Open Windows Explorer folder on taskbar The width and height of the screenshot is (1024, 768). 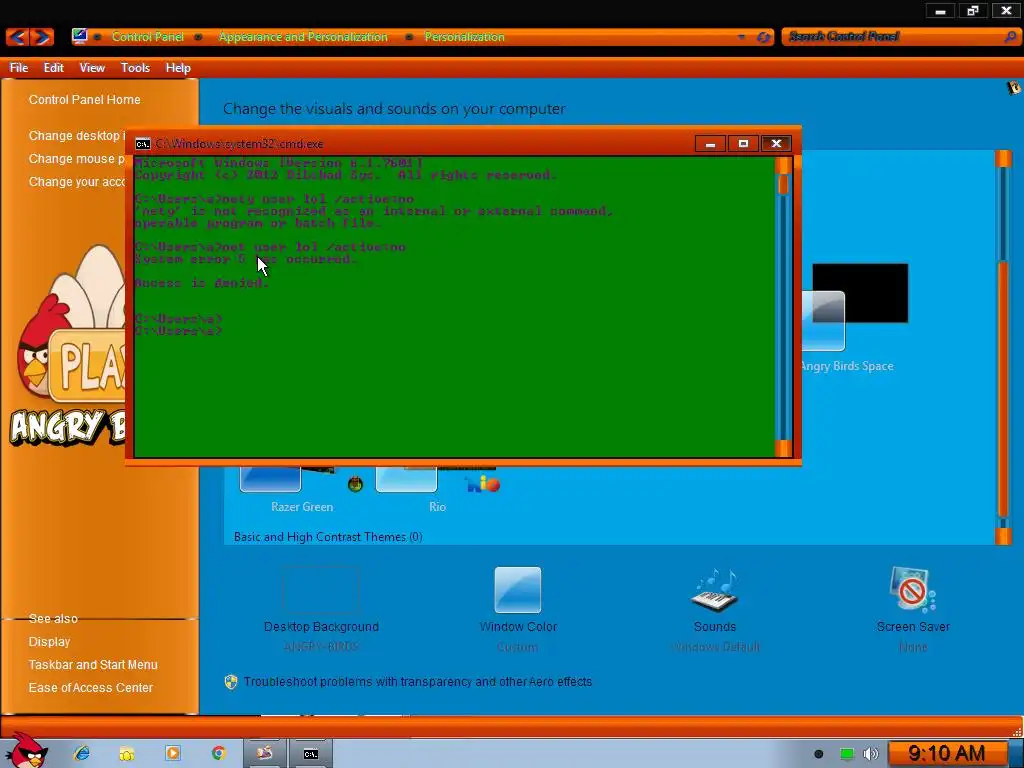(x=127, y=754)
